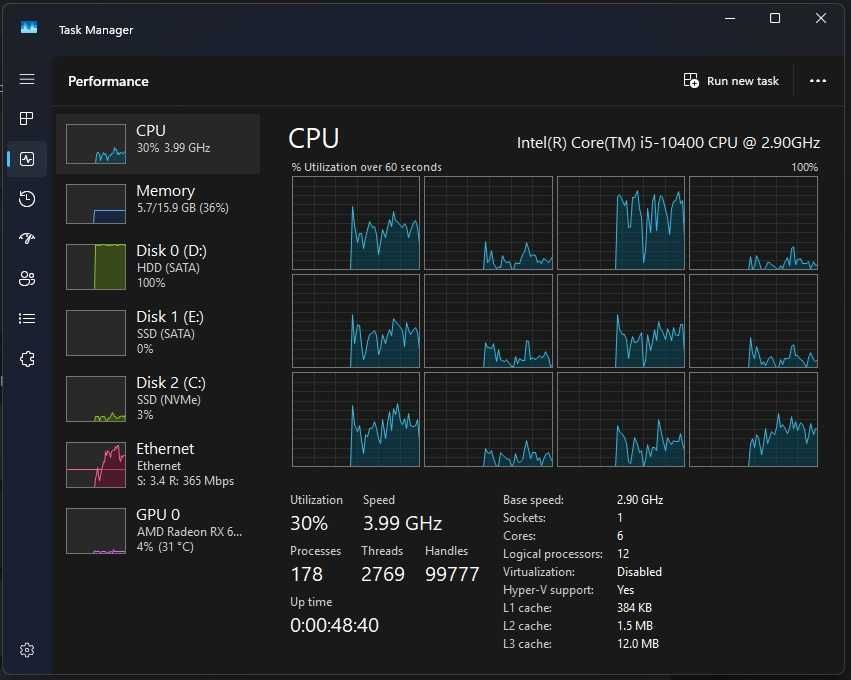Select the Ethernet performance item
The image size is (851, 680).
158,465
